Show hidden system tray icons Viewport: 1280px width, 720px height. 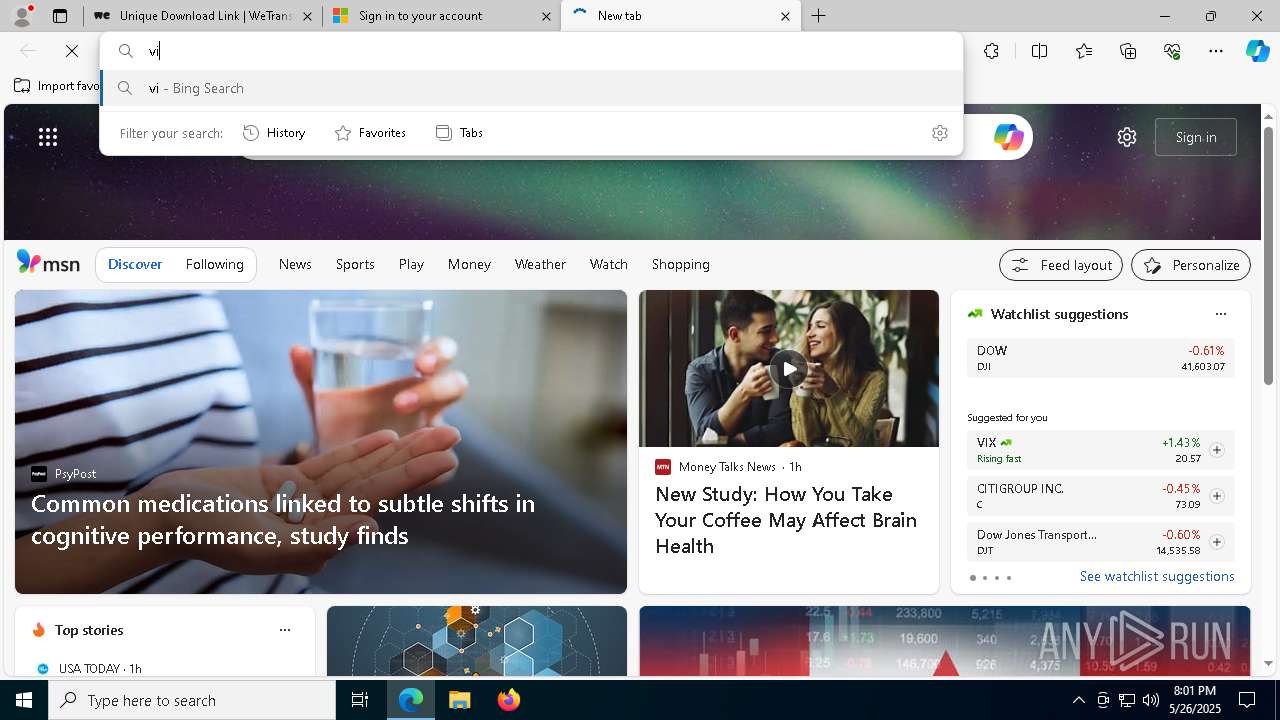[x=1078, y=700]
